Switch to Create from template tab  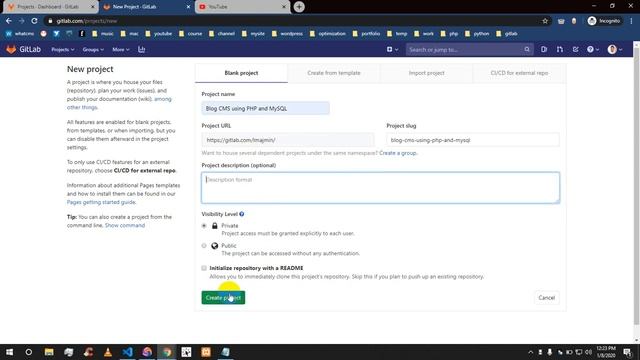click(x=334, y=73)
